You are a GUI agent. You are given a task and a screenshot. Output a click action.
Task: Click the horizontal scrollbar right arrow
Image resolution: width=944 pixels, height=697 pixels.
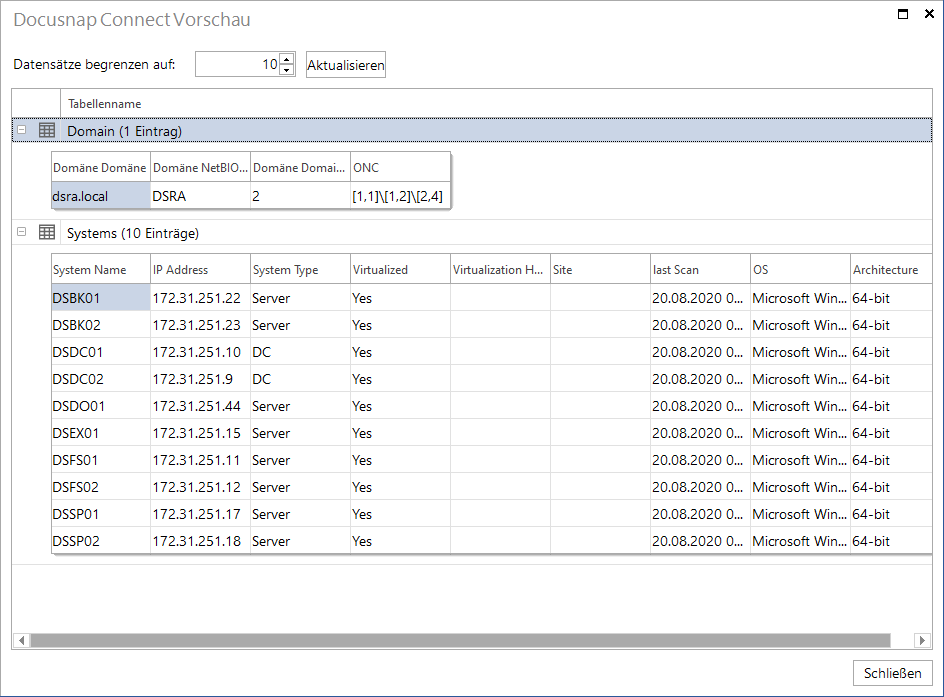[x=922, y=640]
